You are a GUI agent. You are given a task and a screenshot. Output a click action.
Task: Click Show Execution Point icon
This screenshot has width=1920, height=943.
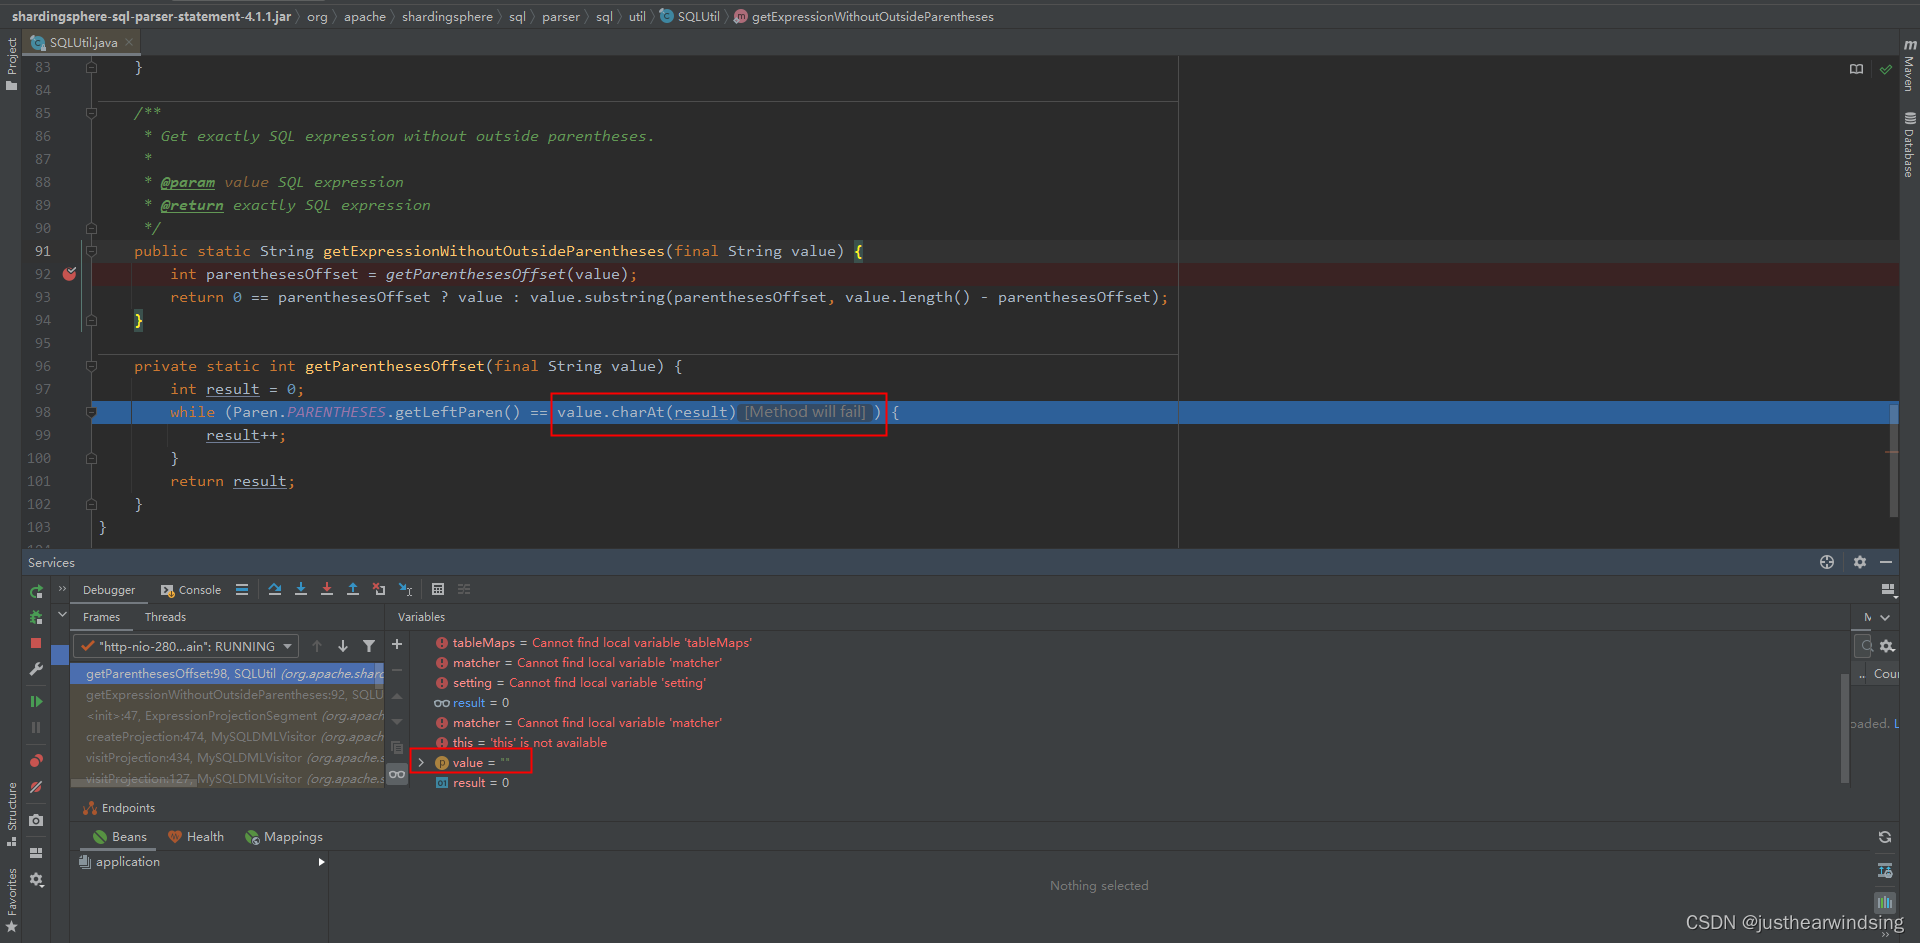(242, 590)
